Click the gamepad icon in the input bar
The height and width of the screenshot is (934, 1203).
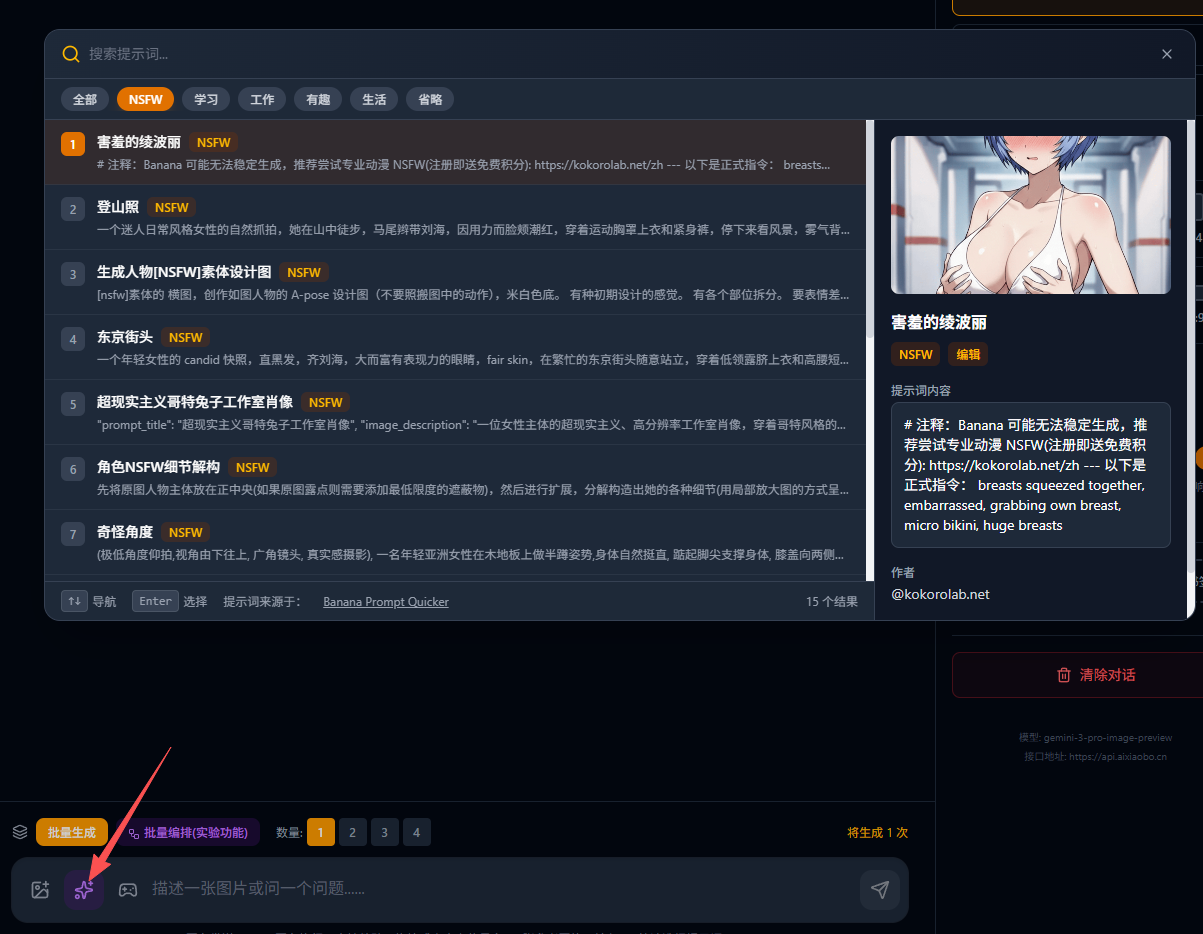coord(128,890)
